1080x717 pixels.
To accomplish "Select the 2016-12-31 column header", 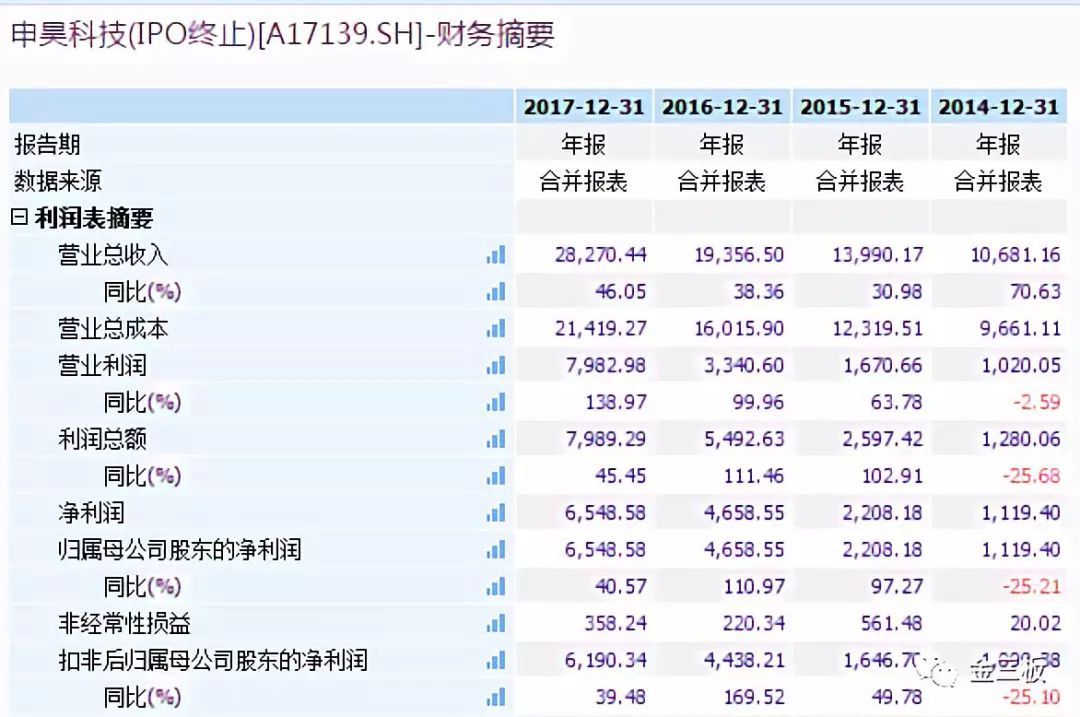I will pyautogui.click(x=722, y=107).
